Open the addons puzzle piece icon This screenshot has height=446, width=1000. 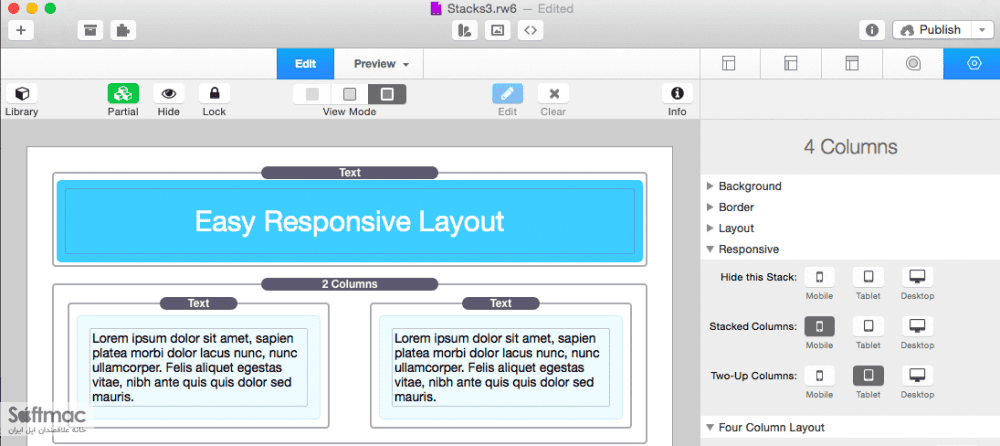pos(123,30)
